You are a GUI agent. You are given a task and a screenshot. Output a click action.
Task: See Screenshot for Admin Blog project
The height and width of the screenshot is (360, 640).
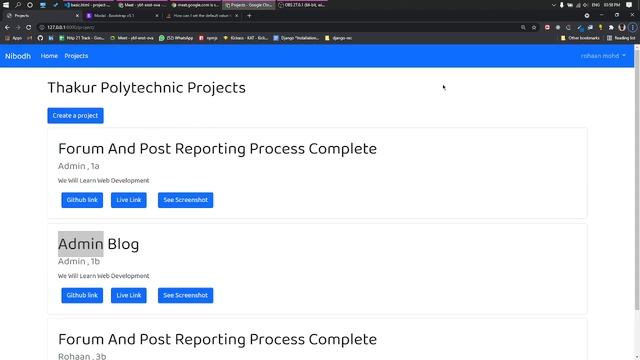[x=185, y=296]
